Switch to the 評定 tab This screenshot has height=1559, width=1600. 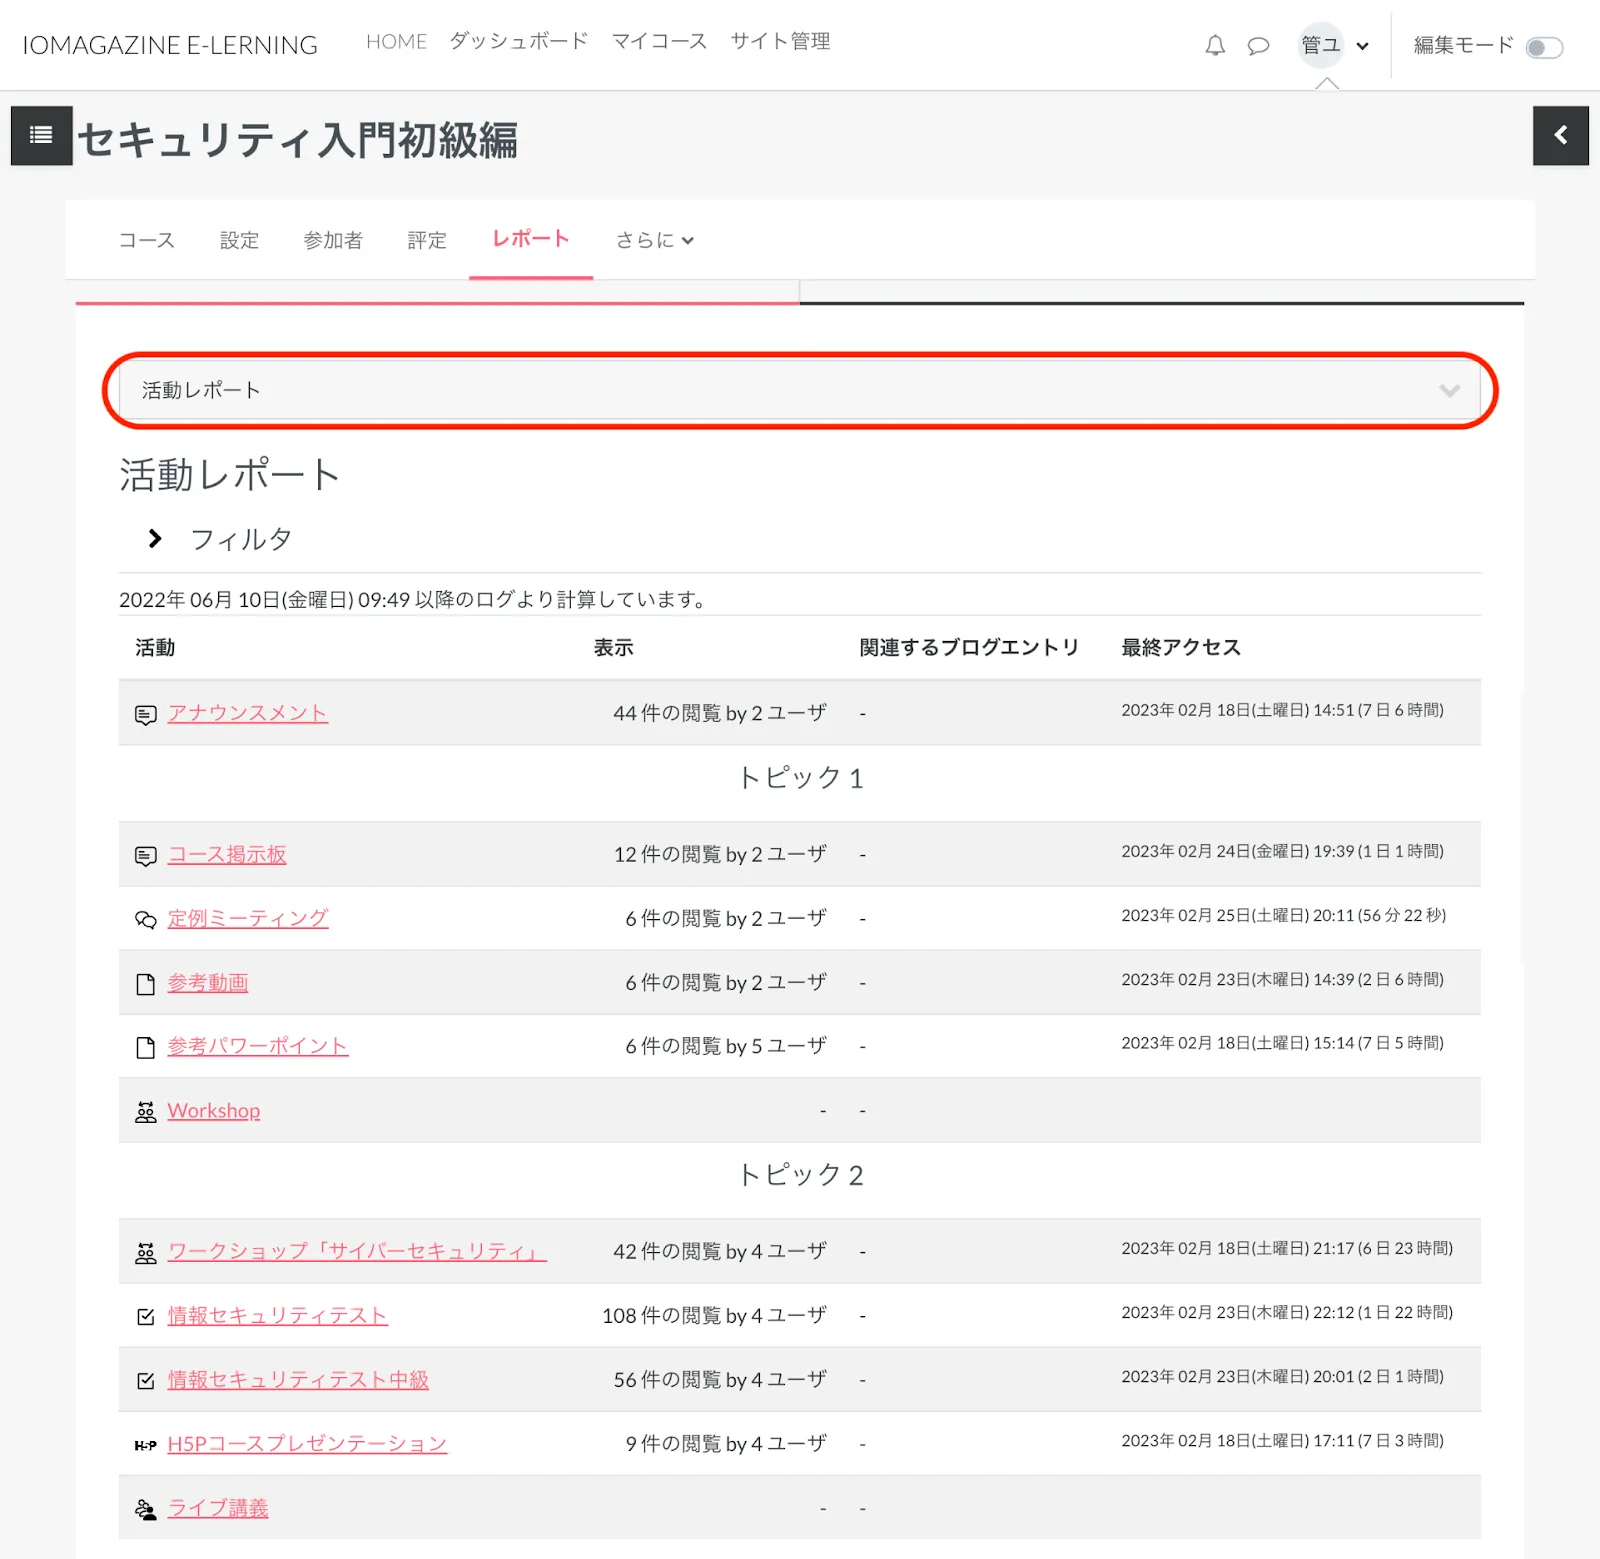click(x=427, y=240)
